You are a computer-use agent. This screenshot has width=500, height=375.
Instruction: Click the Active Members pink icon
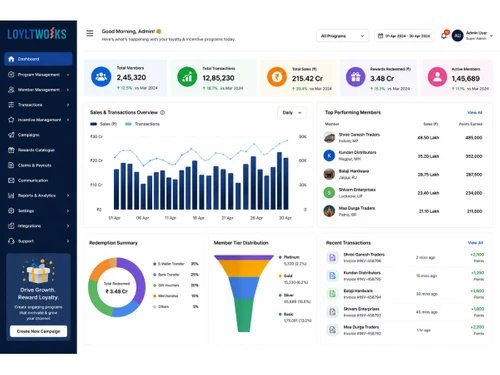click(x=437, y=77)
